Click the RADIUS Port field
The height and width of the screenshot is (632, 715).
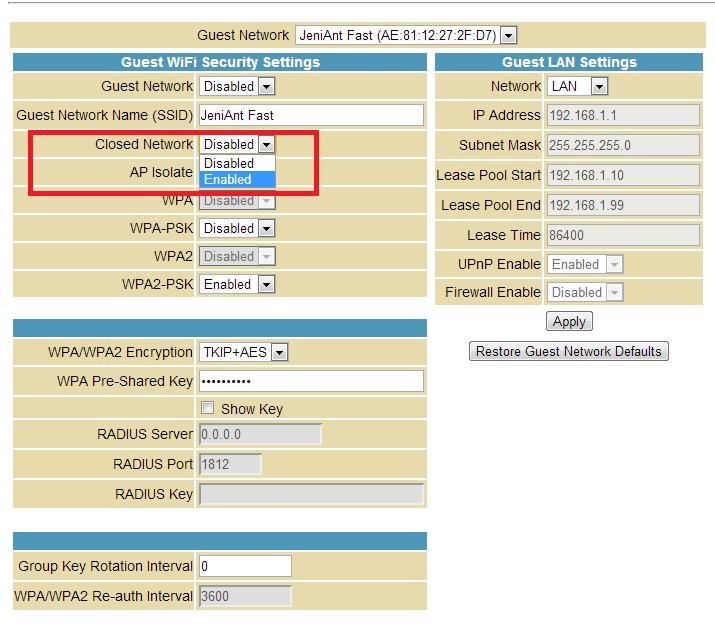click(x=230, y=464)
